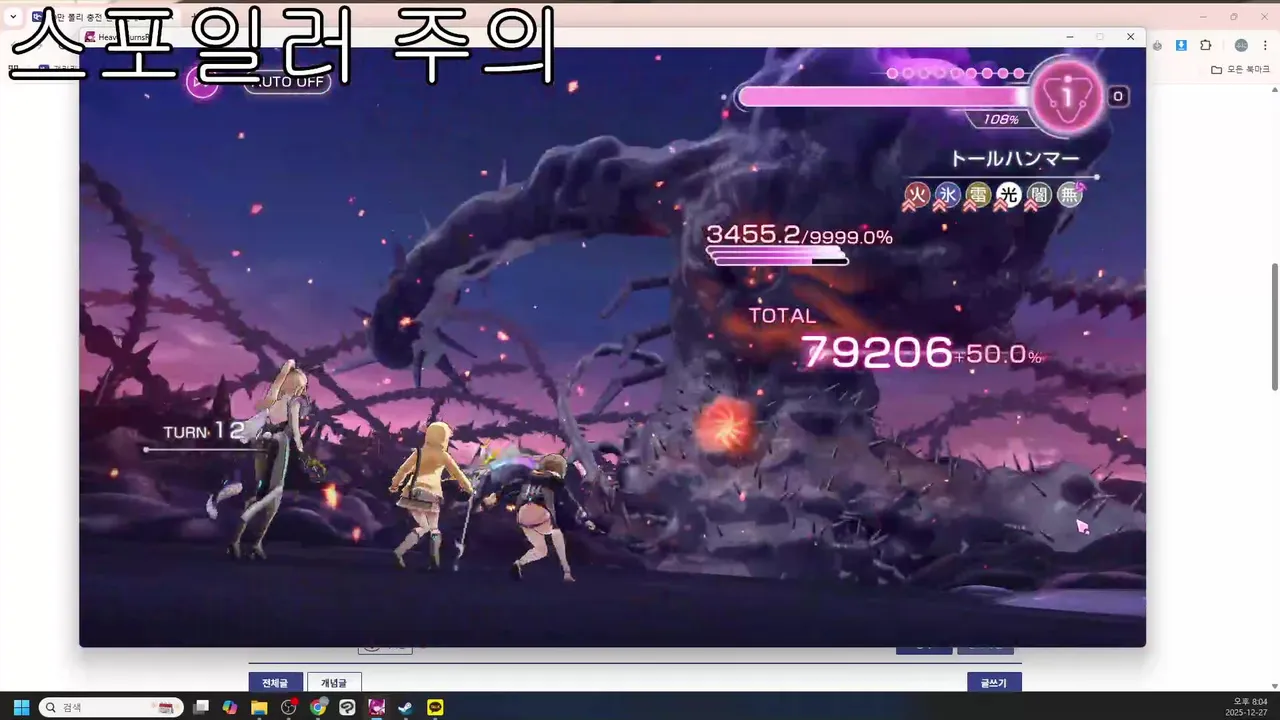This screenshot has height=720, width=1280.
Task: Select the fire element weakness icon
Action: tap(917, 195)
